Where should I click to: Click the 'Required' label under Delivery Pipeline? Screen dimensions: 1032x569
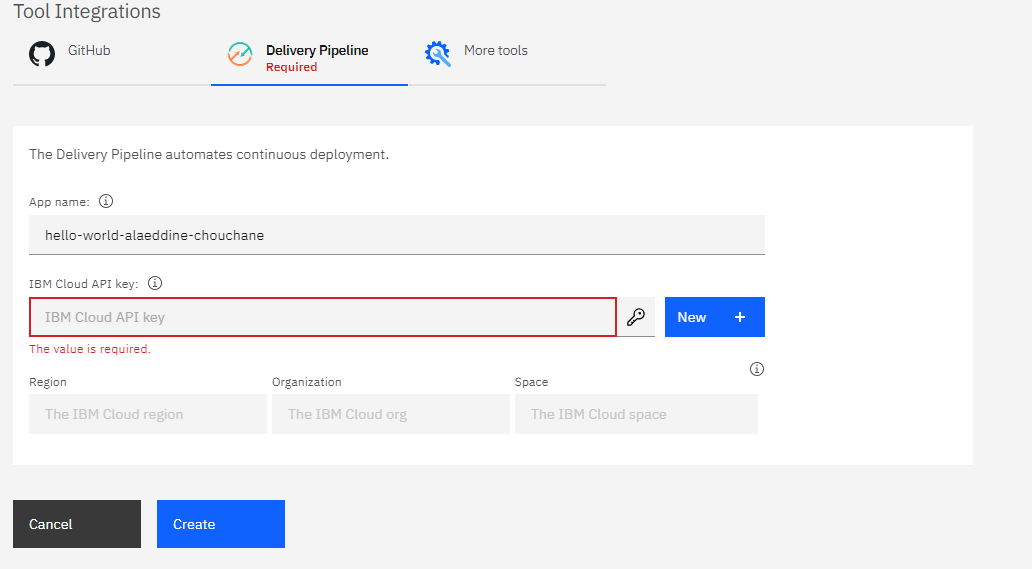pos(292,67)
